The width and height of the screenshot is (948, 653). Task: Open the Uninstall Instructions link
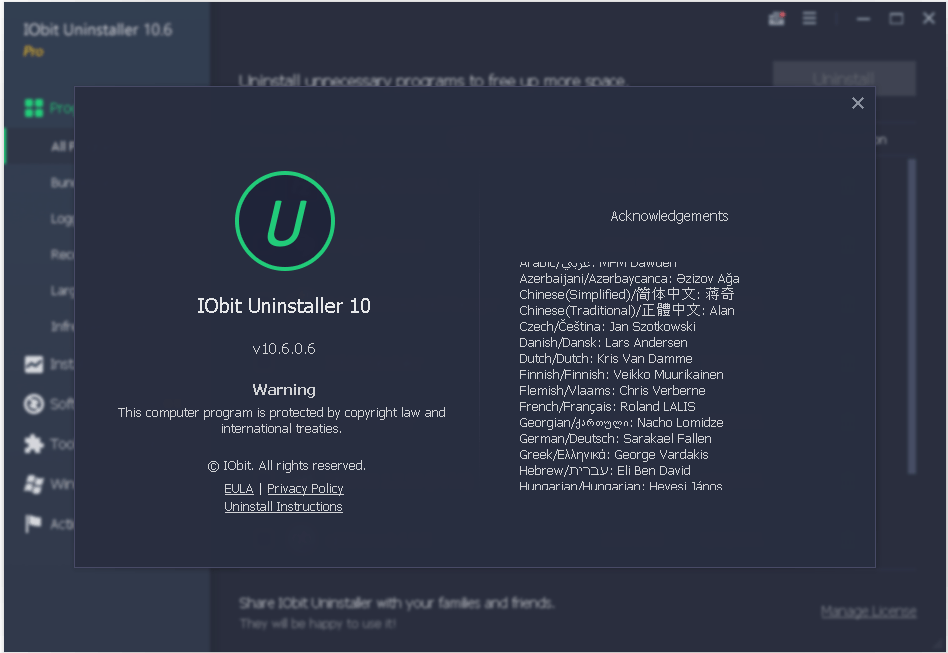click(284, 507)
